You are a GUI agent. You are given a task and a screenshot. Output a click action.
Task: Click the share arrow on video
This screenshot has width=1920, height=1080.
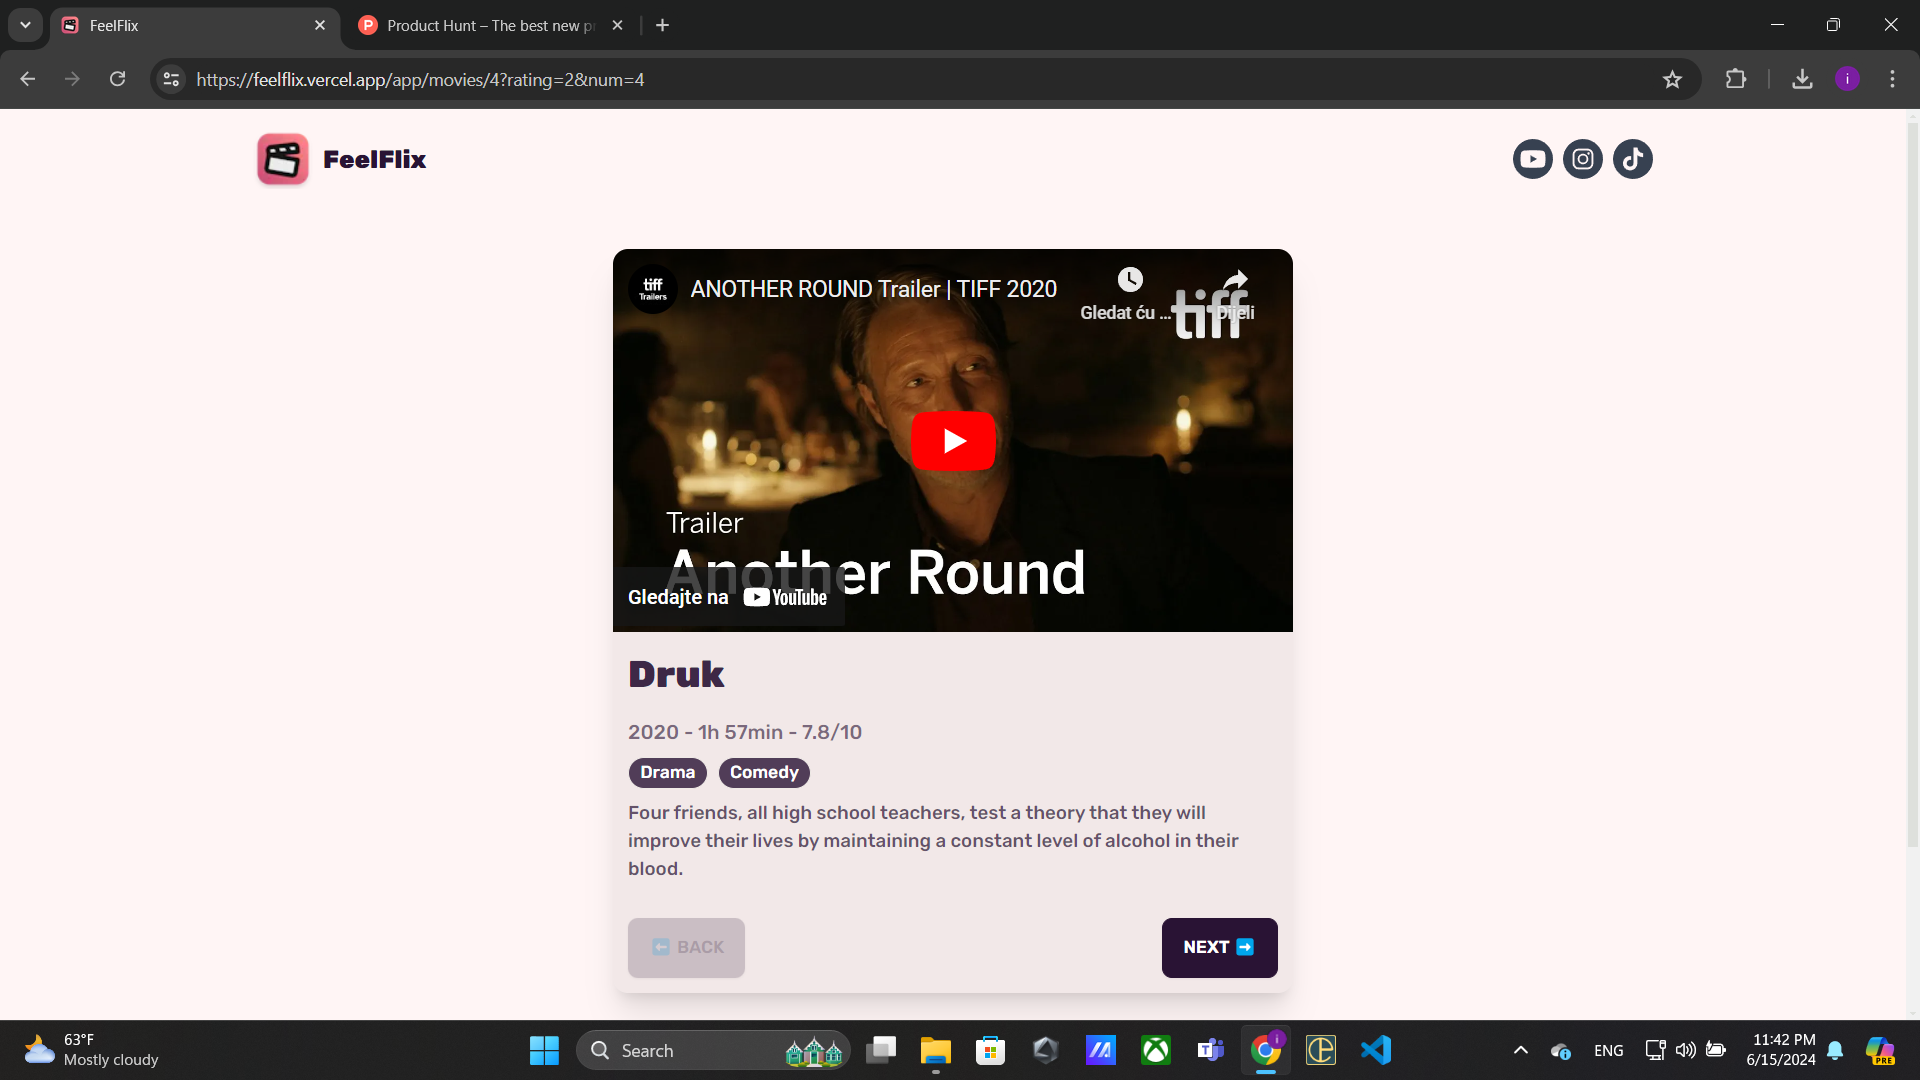pyautogui.click(x=1236, y=280)
